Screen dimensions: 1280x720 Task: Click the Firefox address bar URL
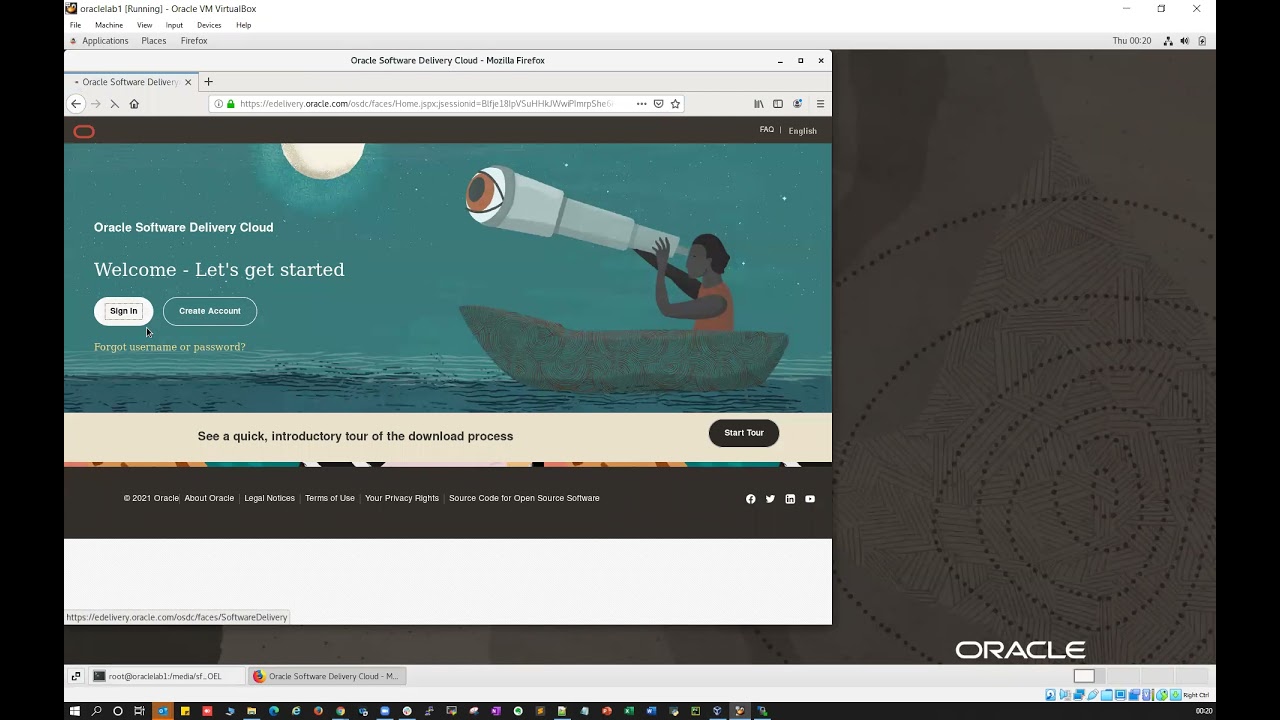click(x=427, y=104)
